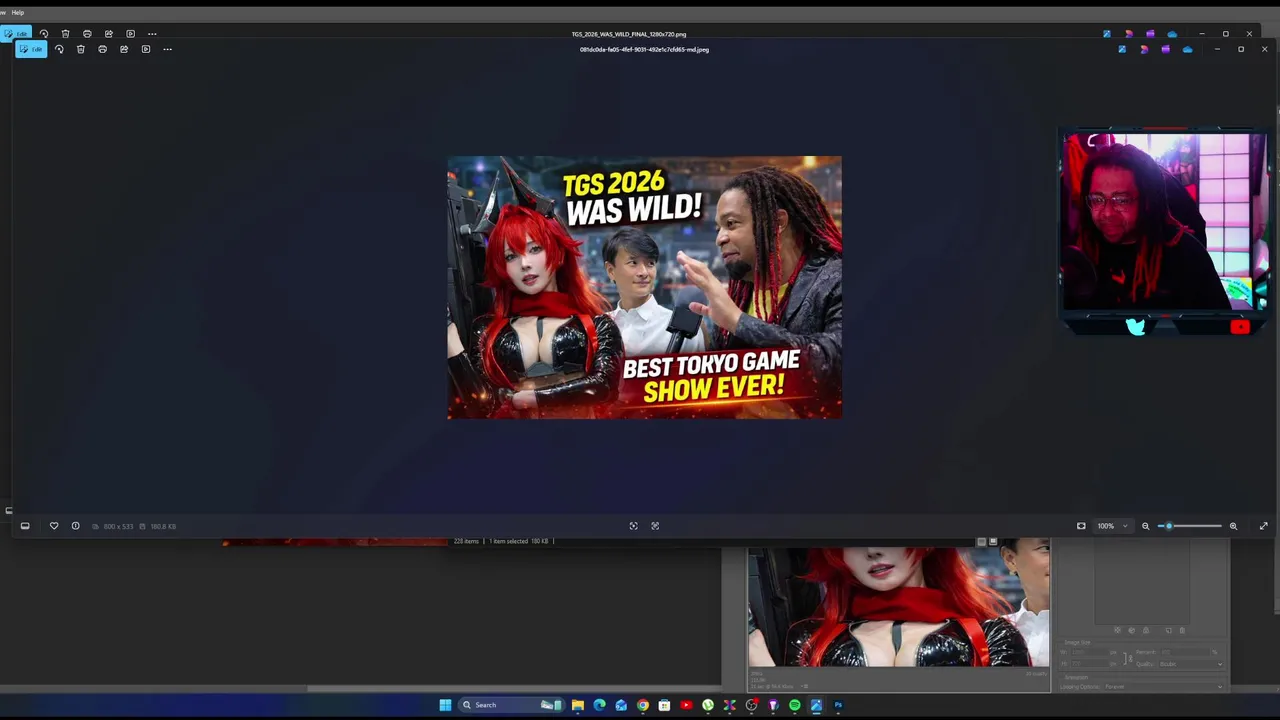Print from the back TGS_2026 Photos window
Image resolution: width=1280 pixels, height=720 pixels.
[x=87, y=34]
